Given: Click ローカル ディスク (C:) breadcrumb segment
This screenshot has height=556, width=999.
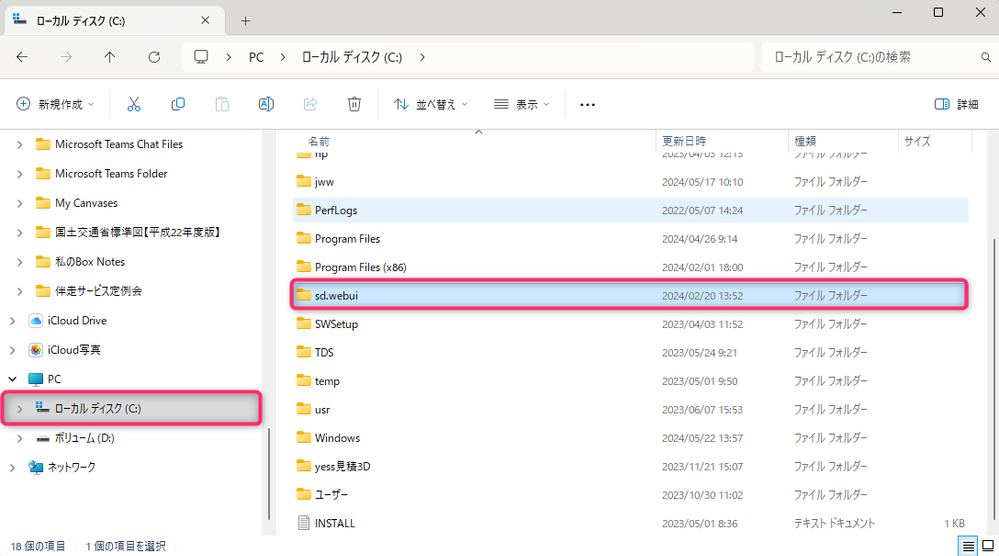Looking at the screenshot, I should [352, 57].
